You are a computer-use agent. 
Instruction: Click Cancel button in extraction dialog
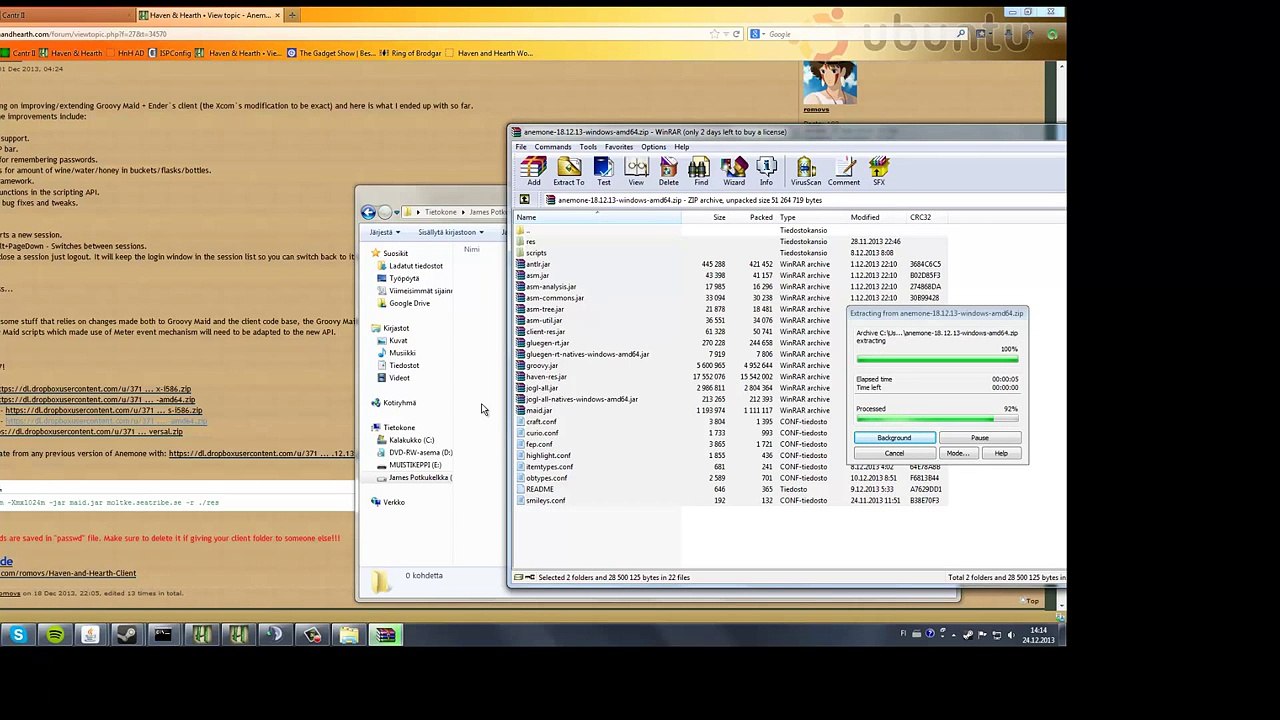coord(894,454)
